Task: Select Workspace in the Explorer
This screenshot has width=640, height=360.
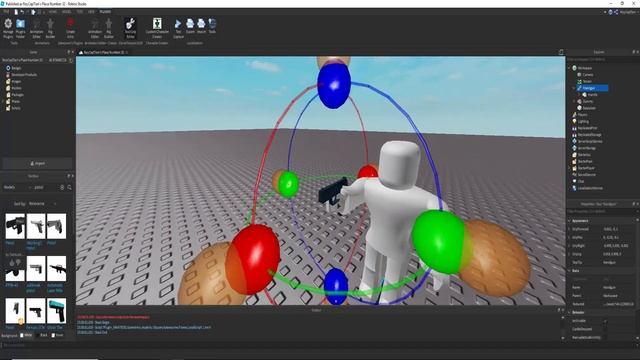Action: pos(584,68)
